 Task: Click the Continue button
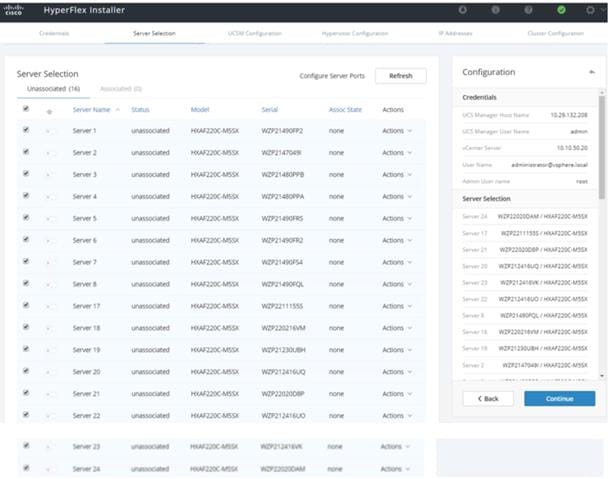point(559,398)
